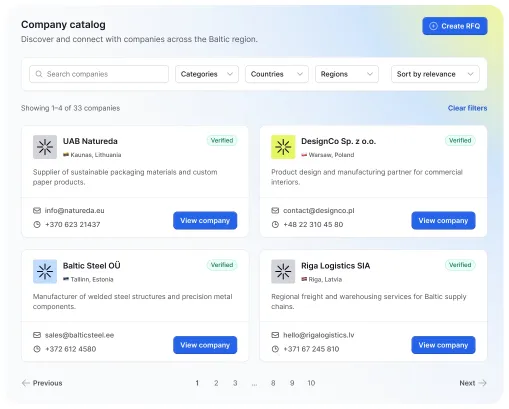509x409 pixels.
Task: Click the right arrow beside Next
Action: (x=482, y=383)
